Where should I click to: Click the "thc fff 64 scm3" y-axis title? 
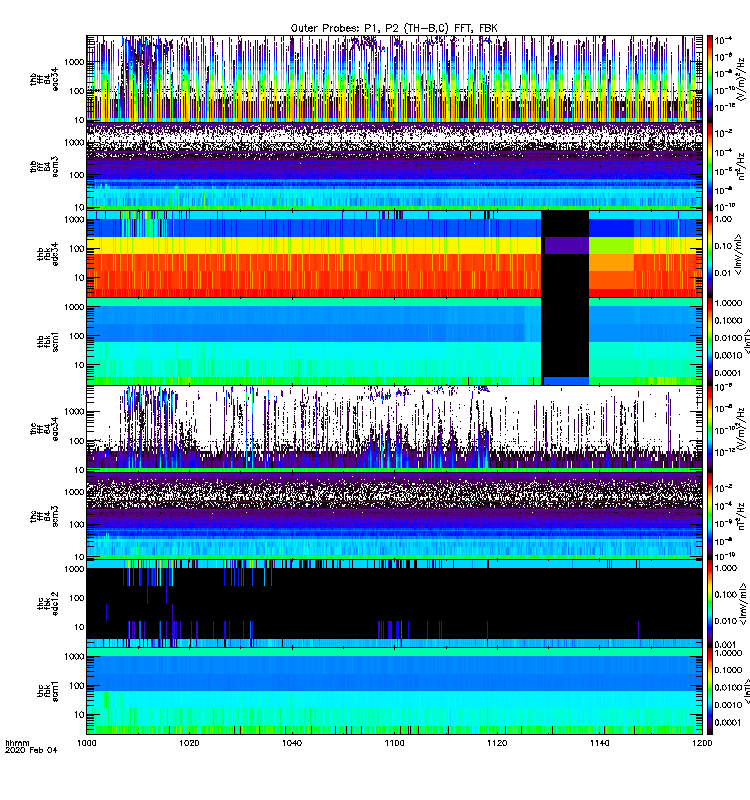pos(44,516)
